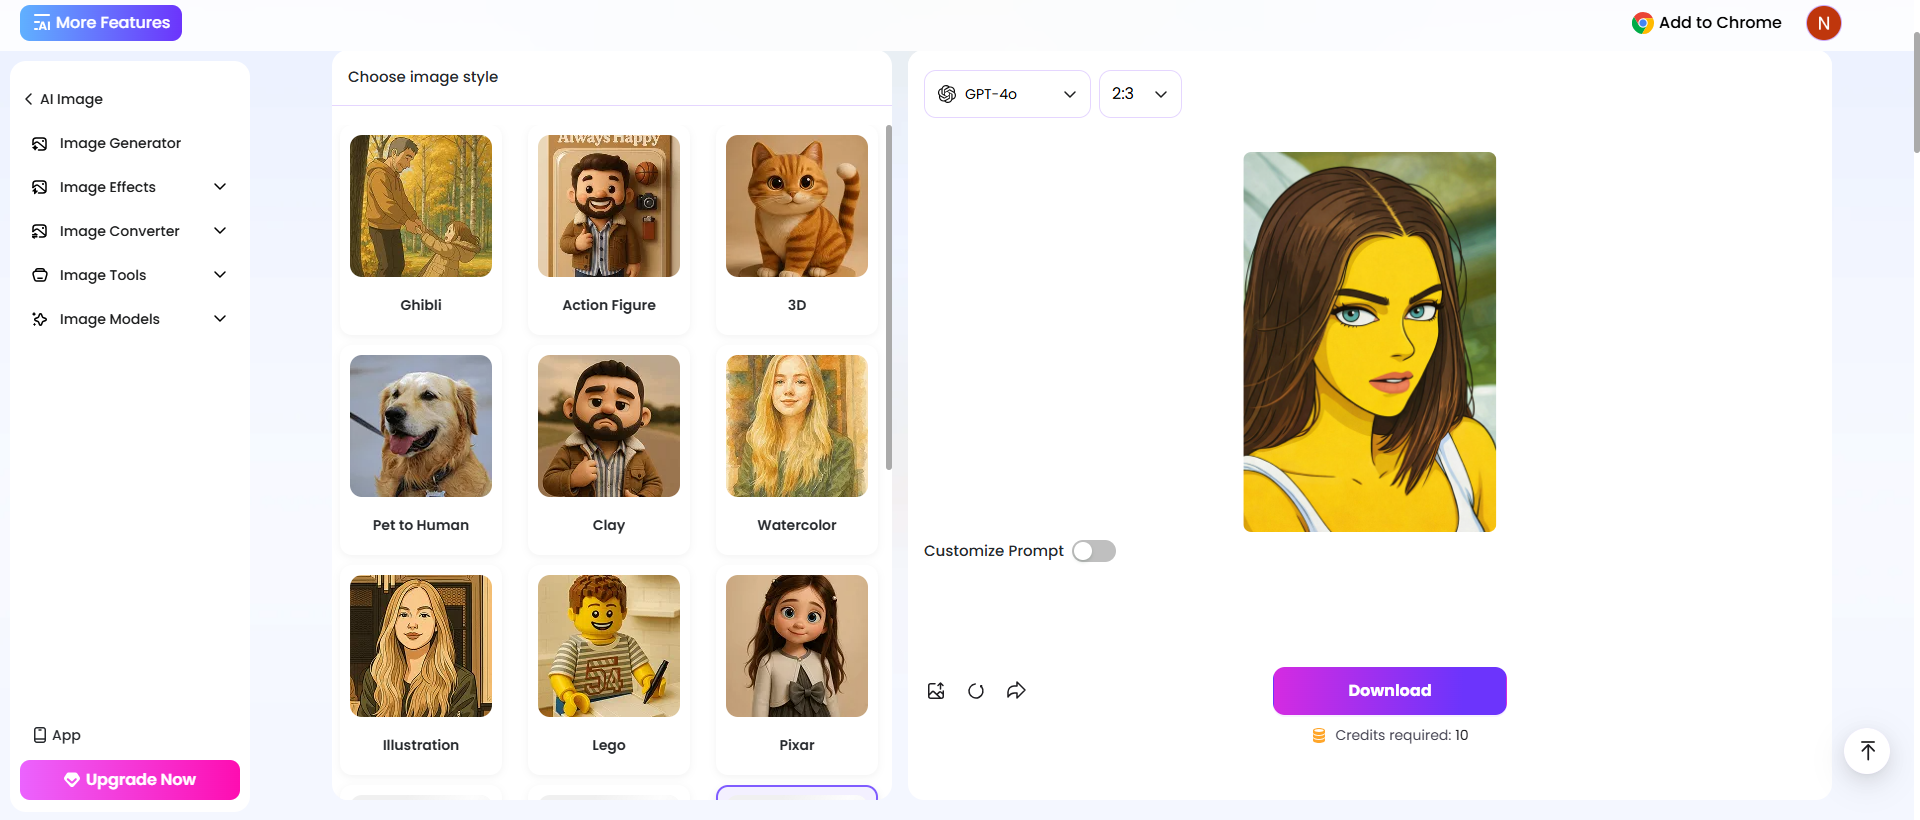Open the GPT-4o model dropdown
The height and width of the screenshot is (820, 1920).
tap(1007, 94)
